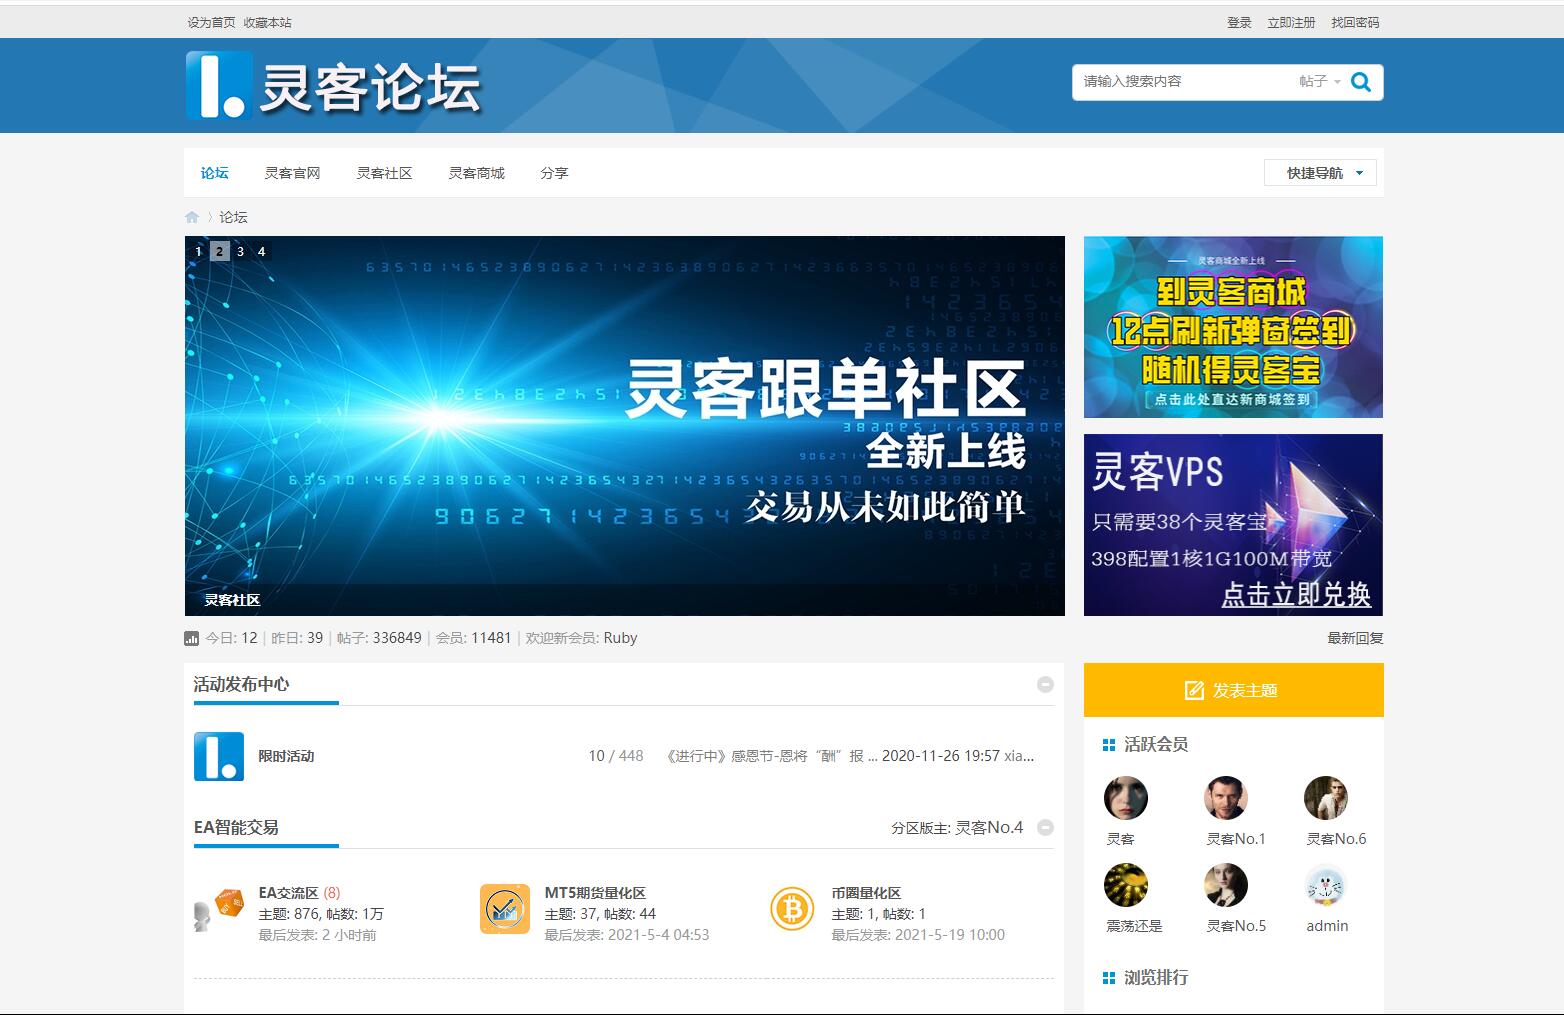Open the 灵客商城 nav tab
The width and height of the screenshot is (1564, 1015).
tap(476, 173)
